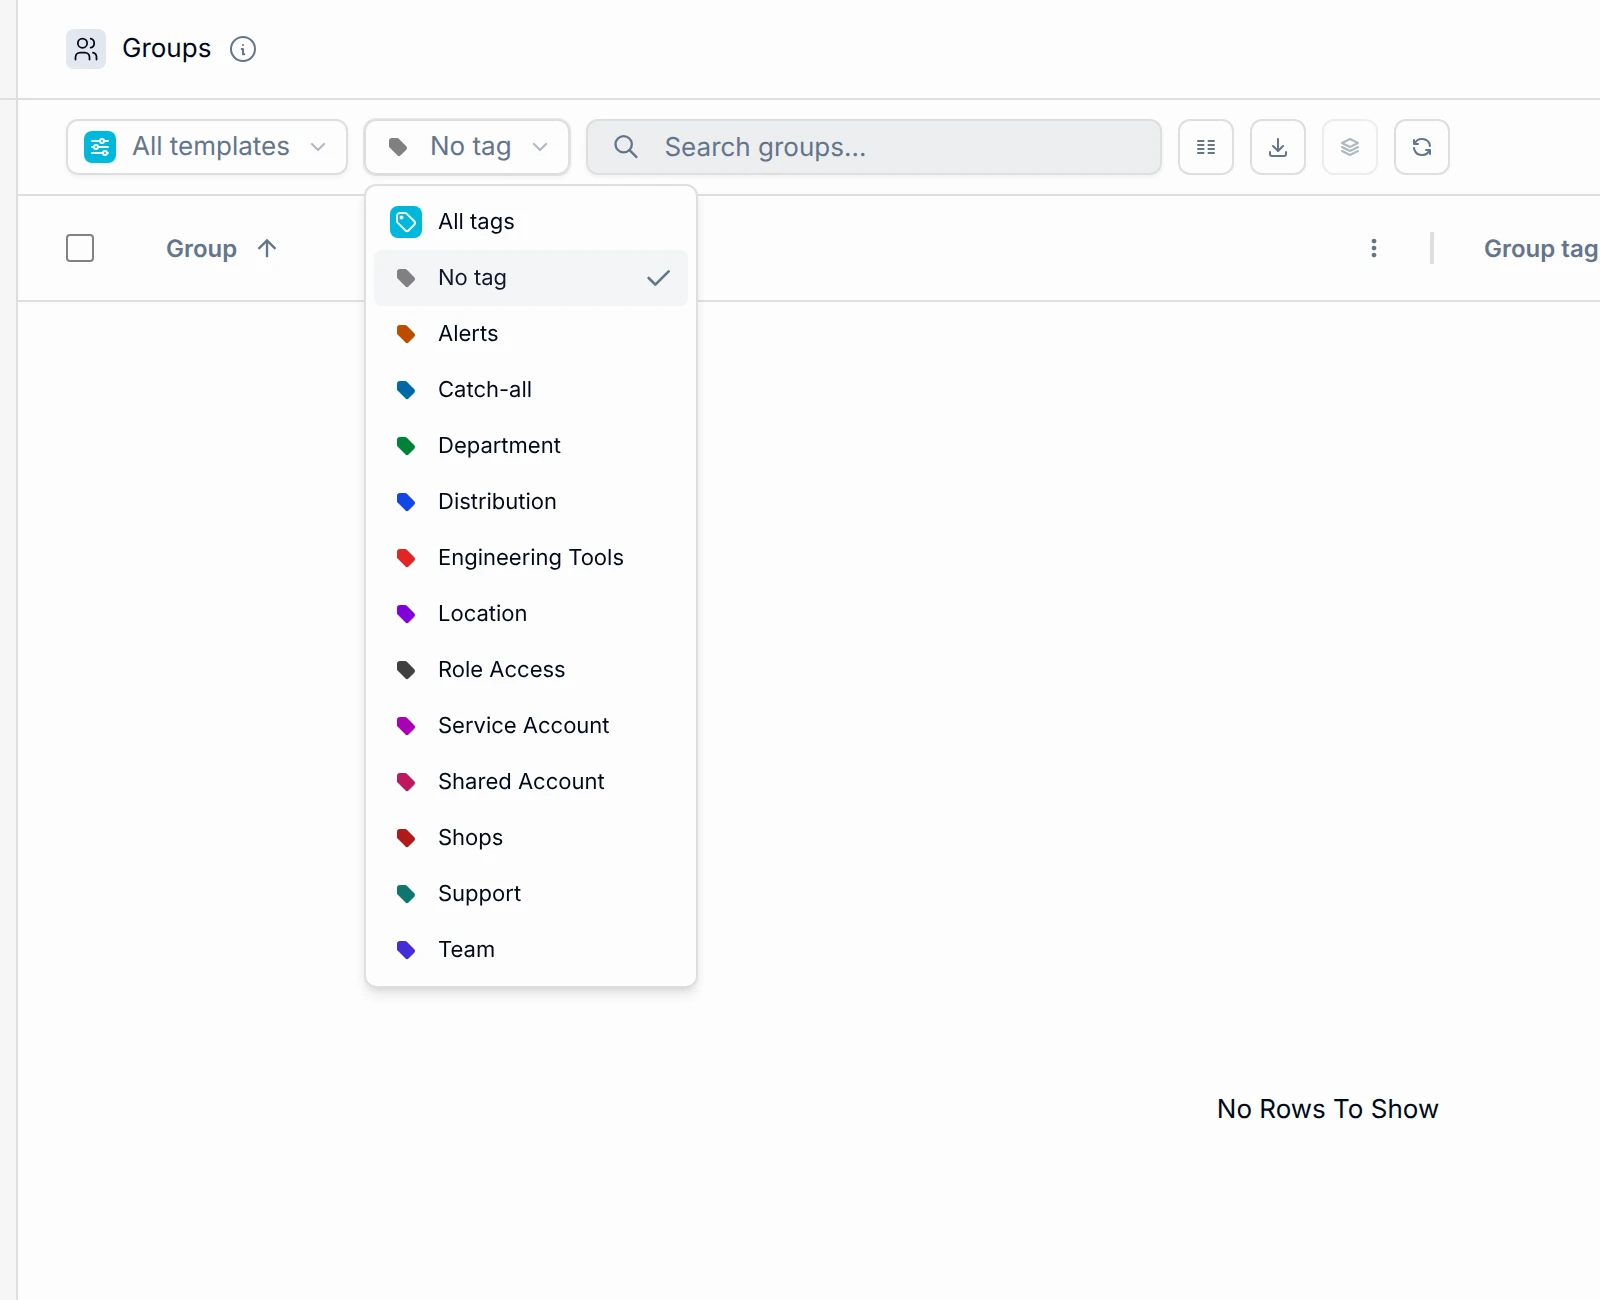Filter by Shops tag
Screen dimensions: 1600x1300
click(531, 838)
